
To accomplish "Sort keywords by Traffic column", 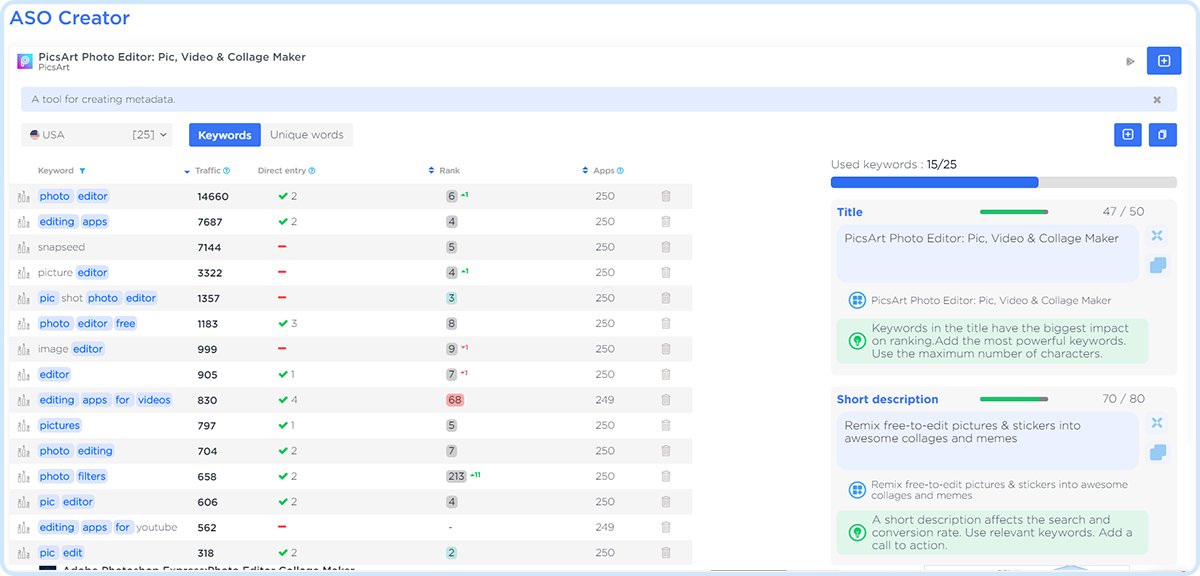I will (x=207, y=171).
